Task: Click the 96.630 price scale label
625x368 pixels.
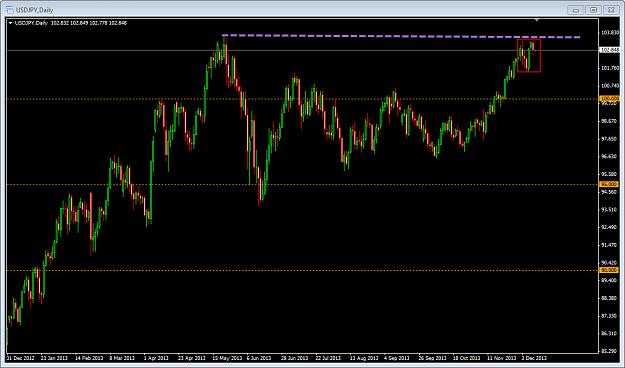Action: pos(610,156)
